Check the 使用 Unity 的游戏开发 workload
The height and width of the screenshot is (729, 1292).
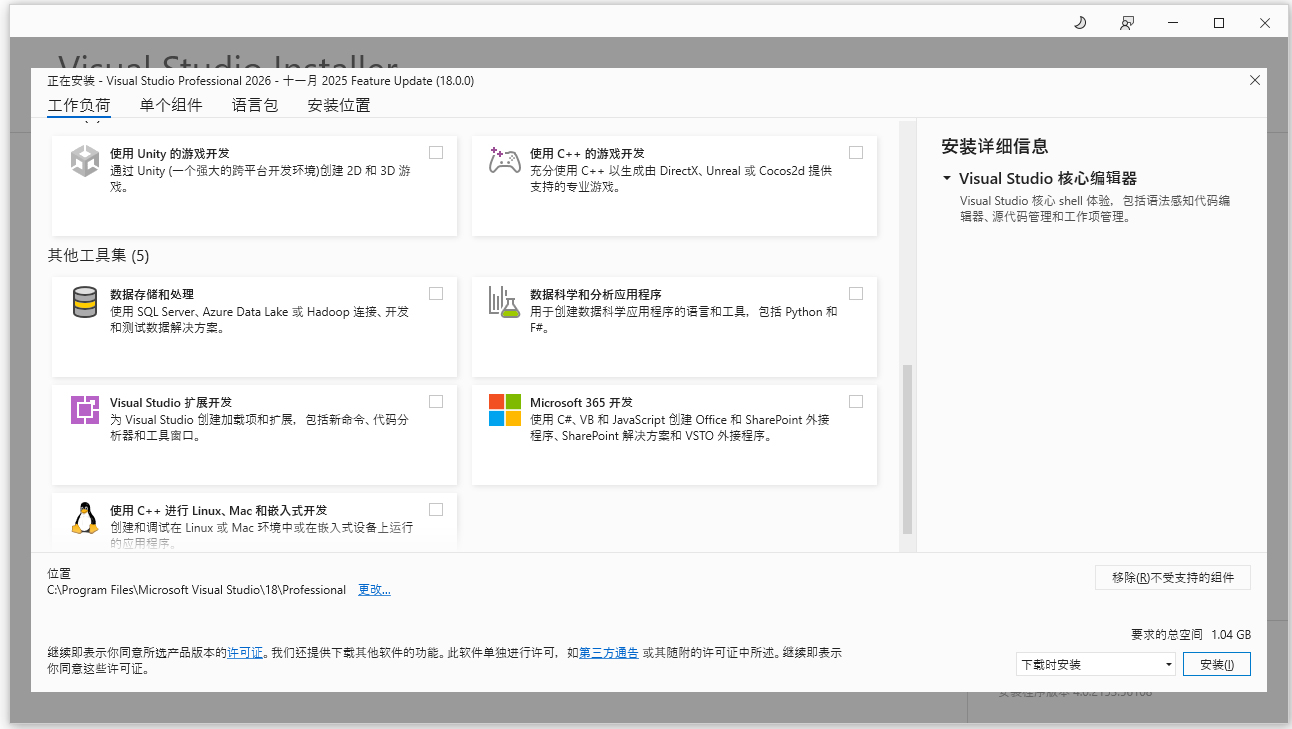(x=436, y=153)
